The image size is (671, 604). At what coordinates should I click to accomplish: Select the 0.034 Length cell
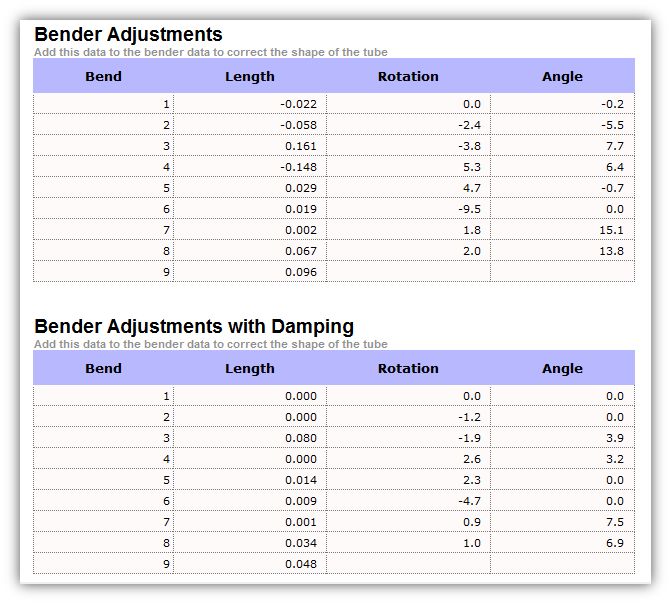[x=300, y=543]
